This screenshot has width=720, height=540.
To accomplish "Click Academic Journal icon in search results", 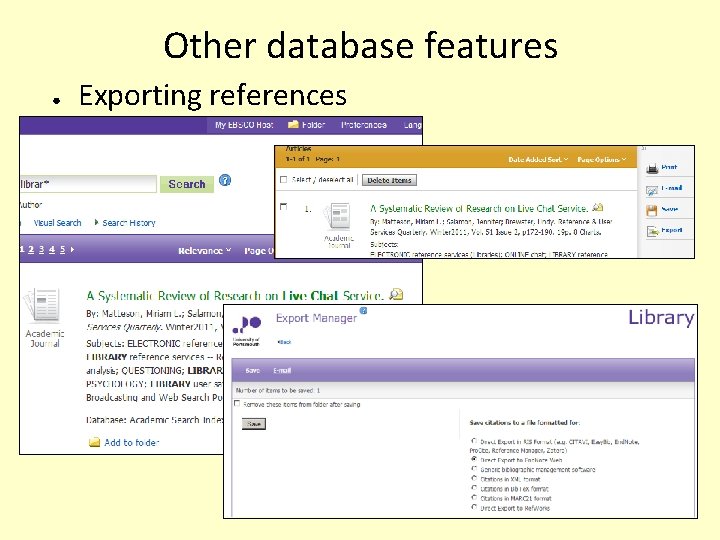I will coord(42,304).
